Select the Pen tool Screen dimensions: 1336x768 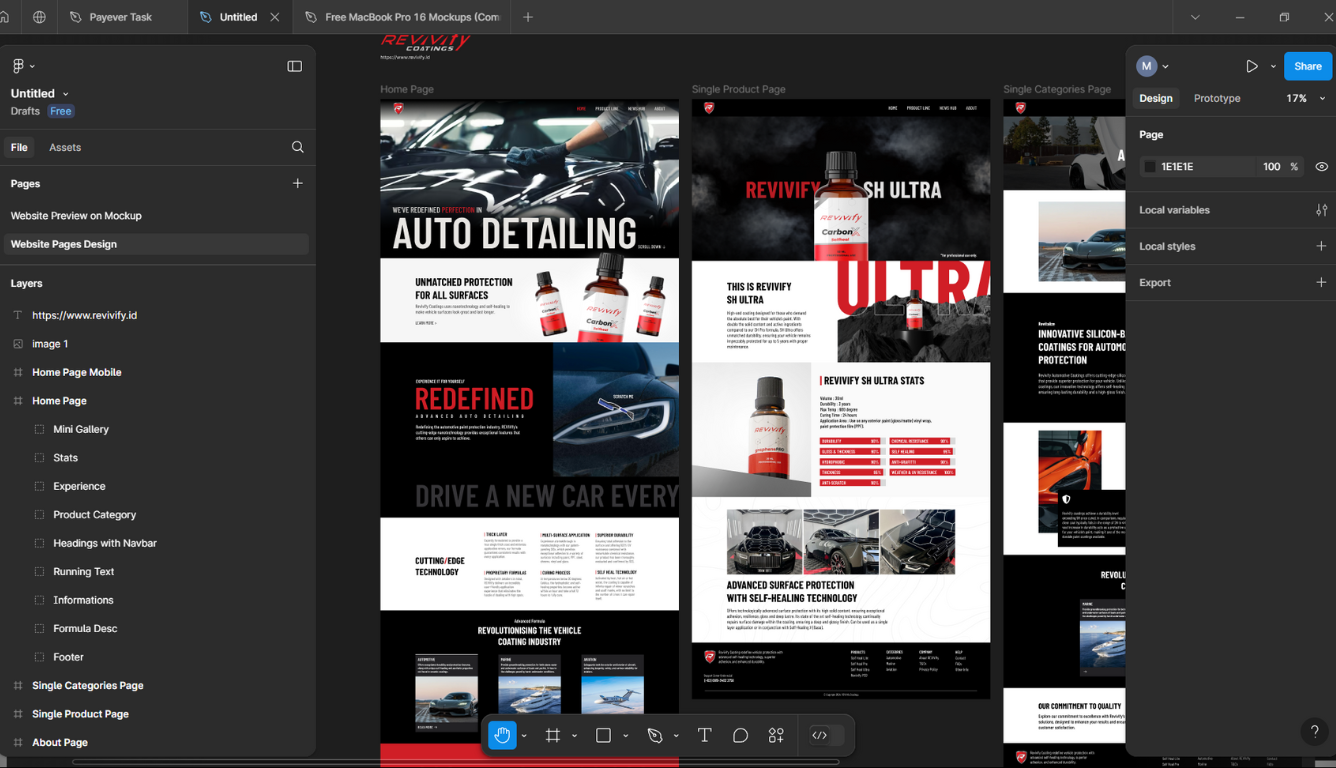coord(655,735)
